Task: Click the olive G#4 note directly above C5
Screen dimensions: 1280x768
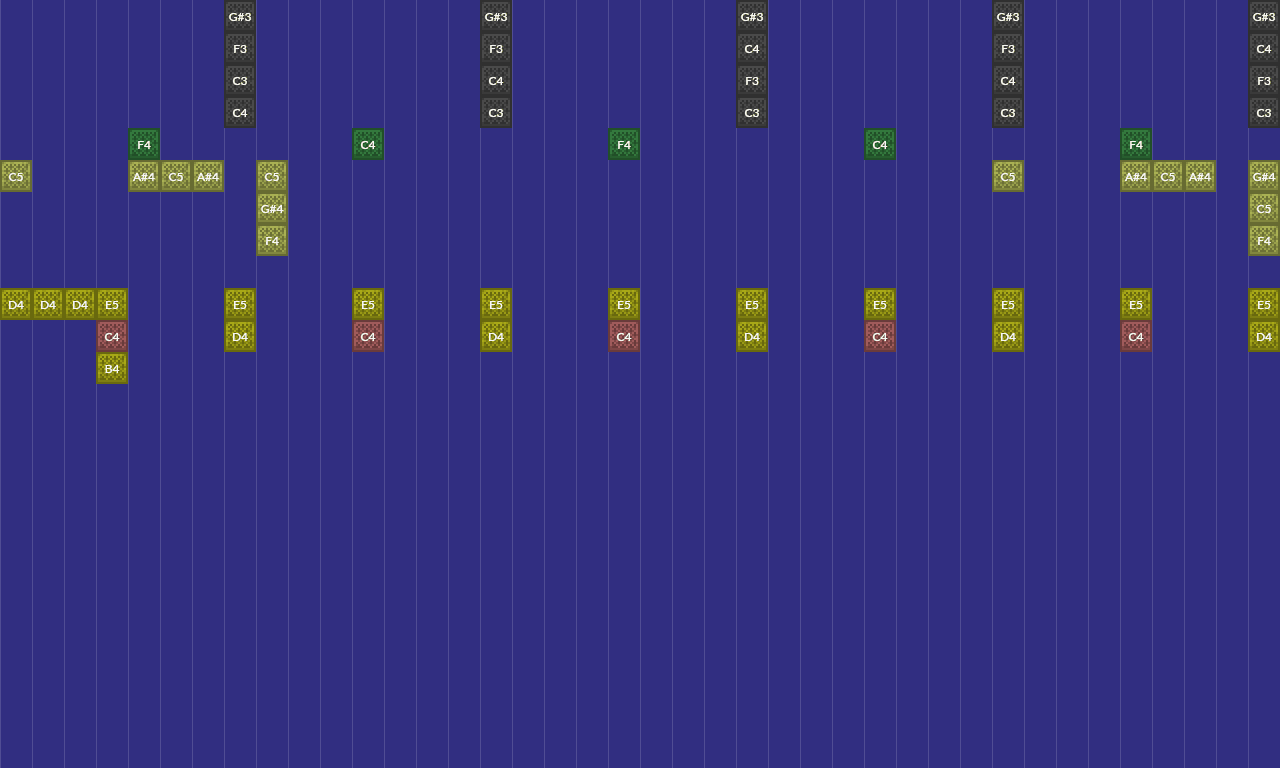Action: pos(1264,177)
